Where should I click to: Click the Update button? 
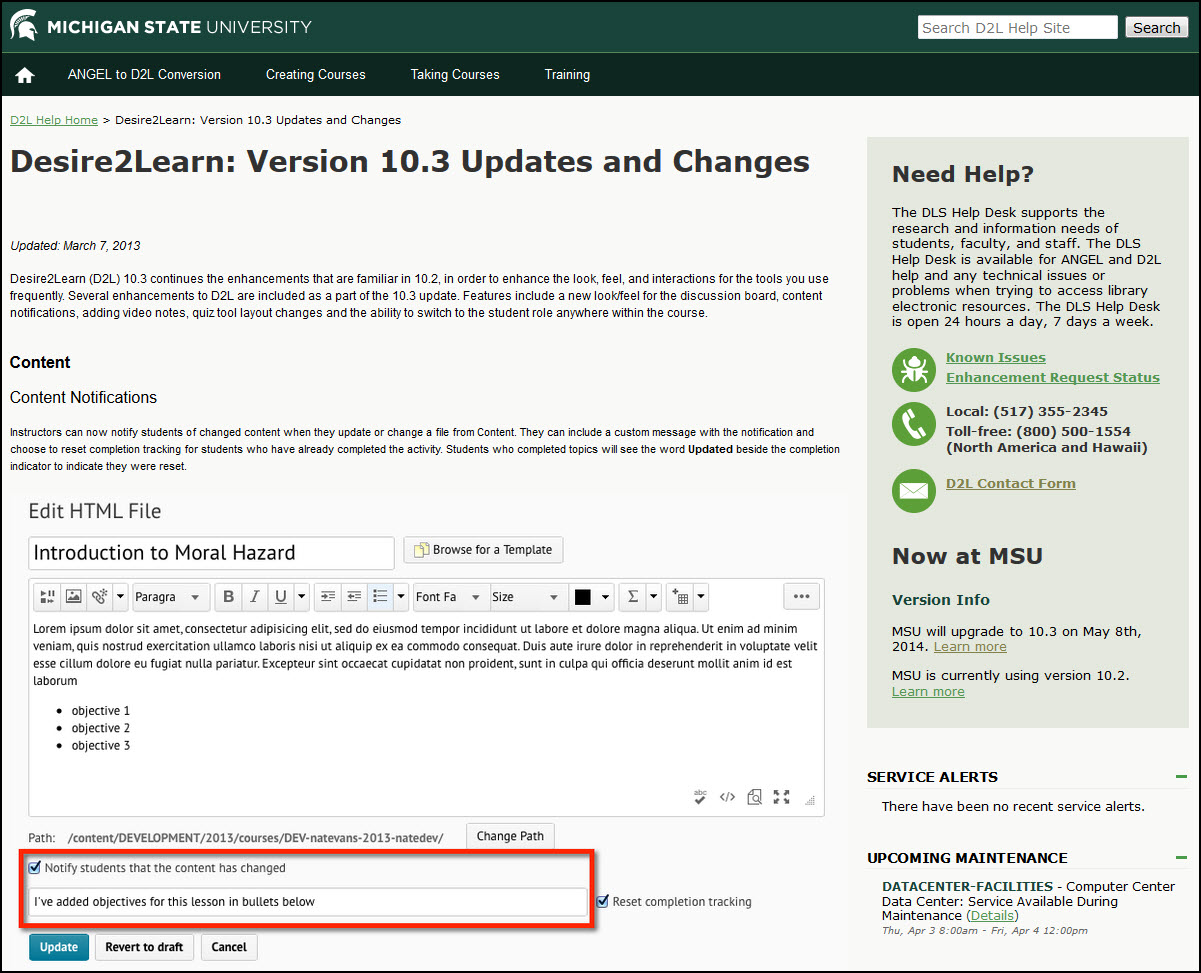click(58, 946)
